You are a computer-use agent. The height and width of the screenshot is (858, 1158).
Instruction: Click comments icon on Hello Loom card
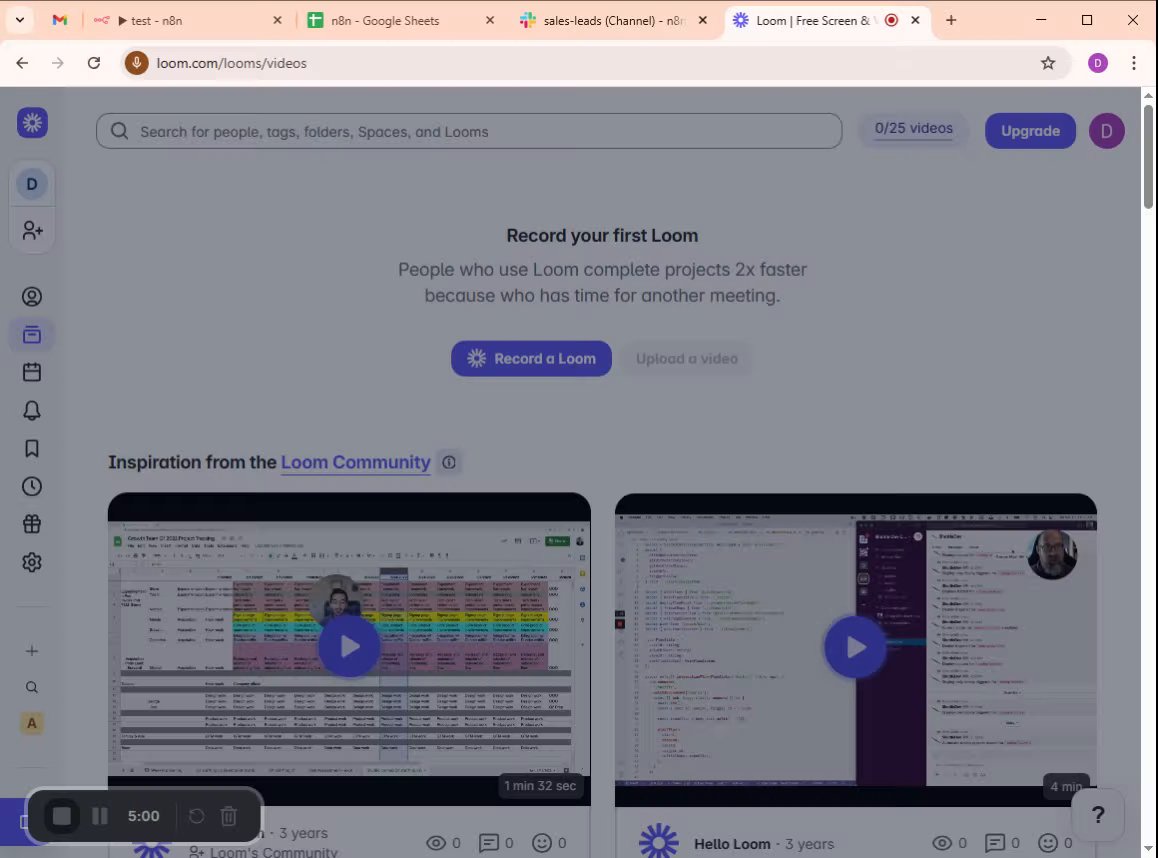pos(995,843)
